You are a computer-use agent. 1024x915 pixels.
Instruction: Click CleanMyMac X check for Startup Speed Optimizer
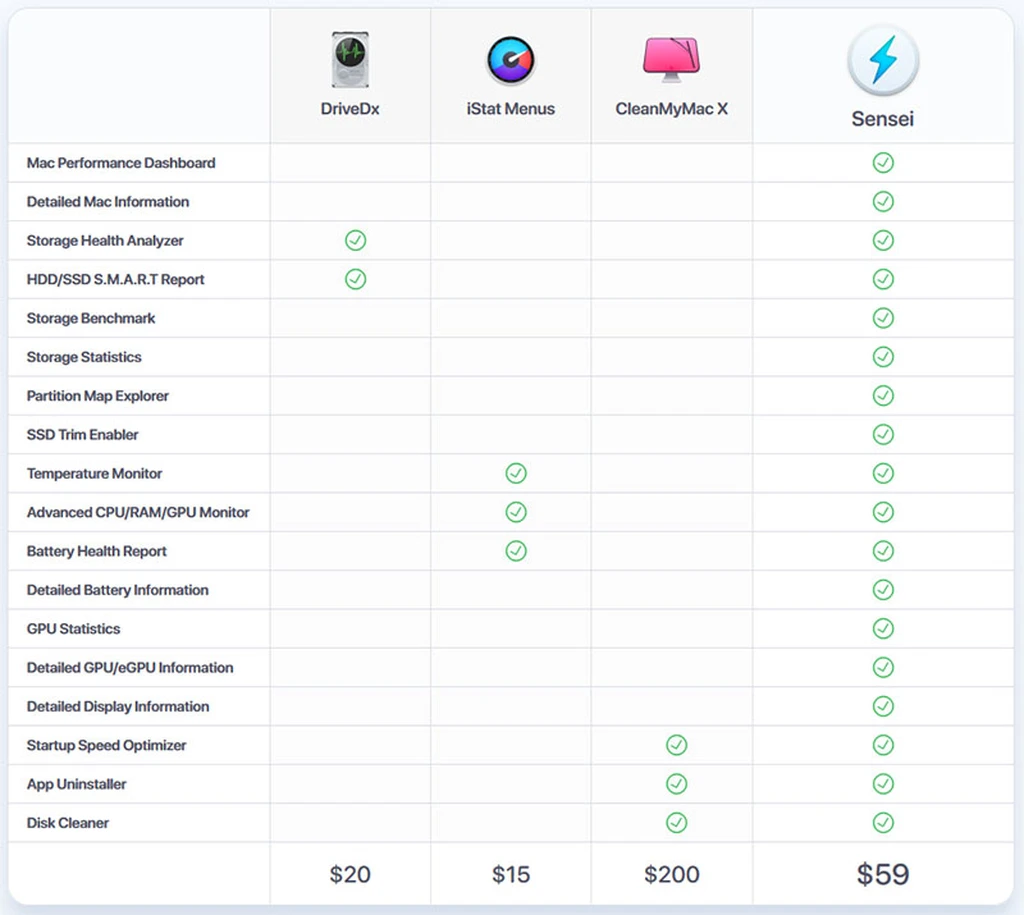(677, 745)
